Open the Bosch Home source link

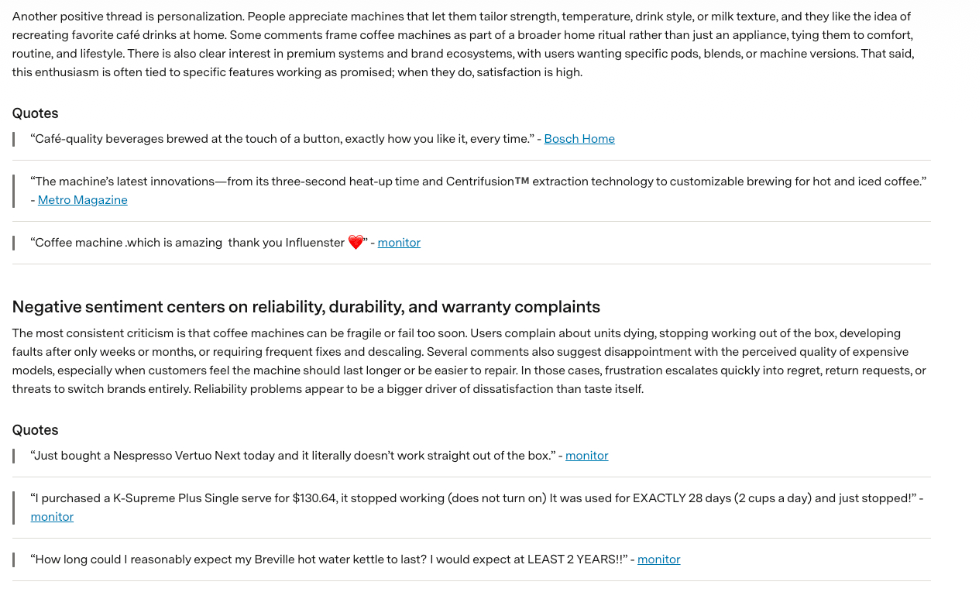[579, 139]
